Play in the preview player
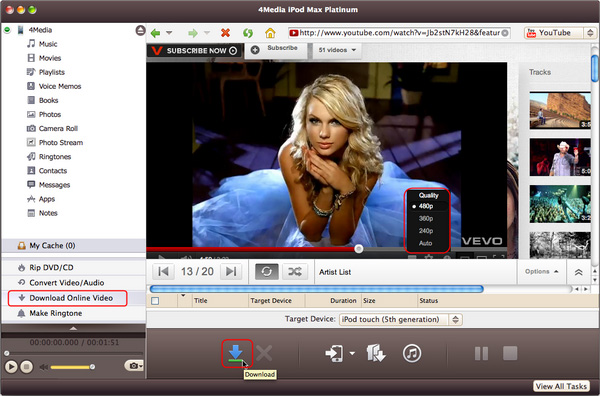Viewport: 600px width, 396px height. 11,367
